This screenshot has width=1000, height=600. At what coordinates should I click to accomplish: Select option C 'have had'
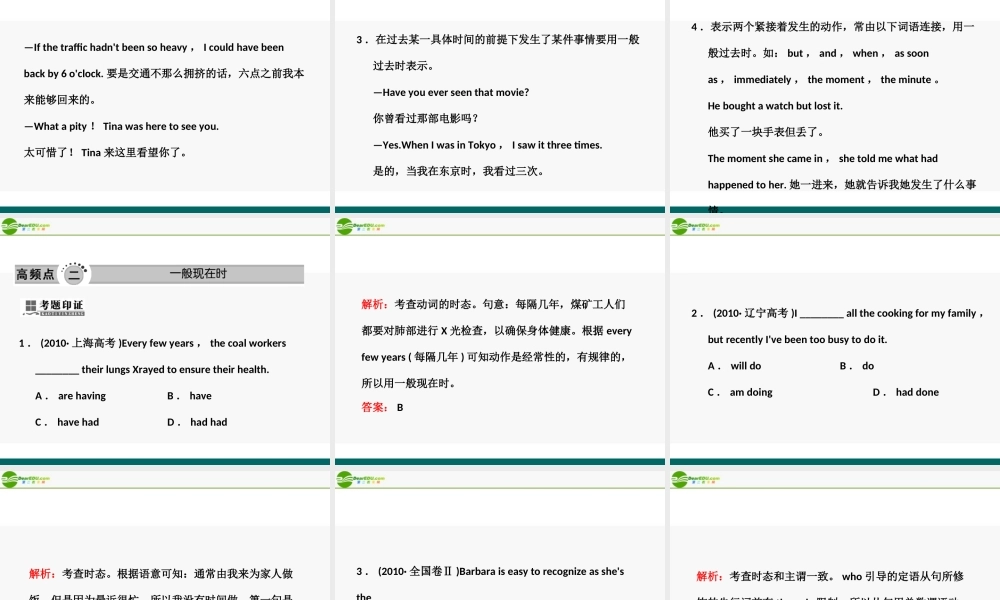click(67, 421)
